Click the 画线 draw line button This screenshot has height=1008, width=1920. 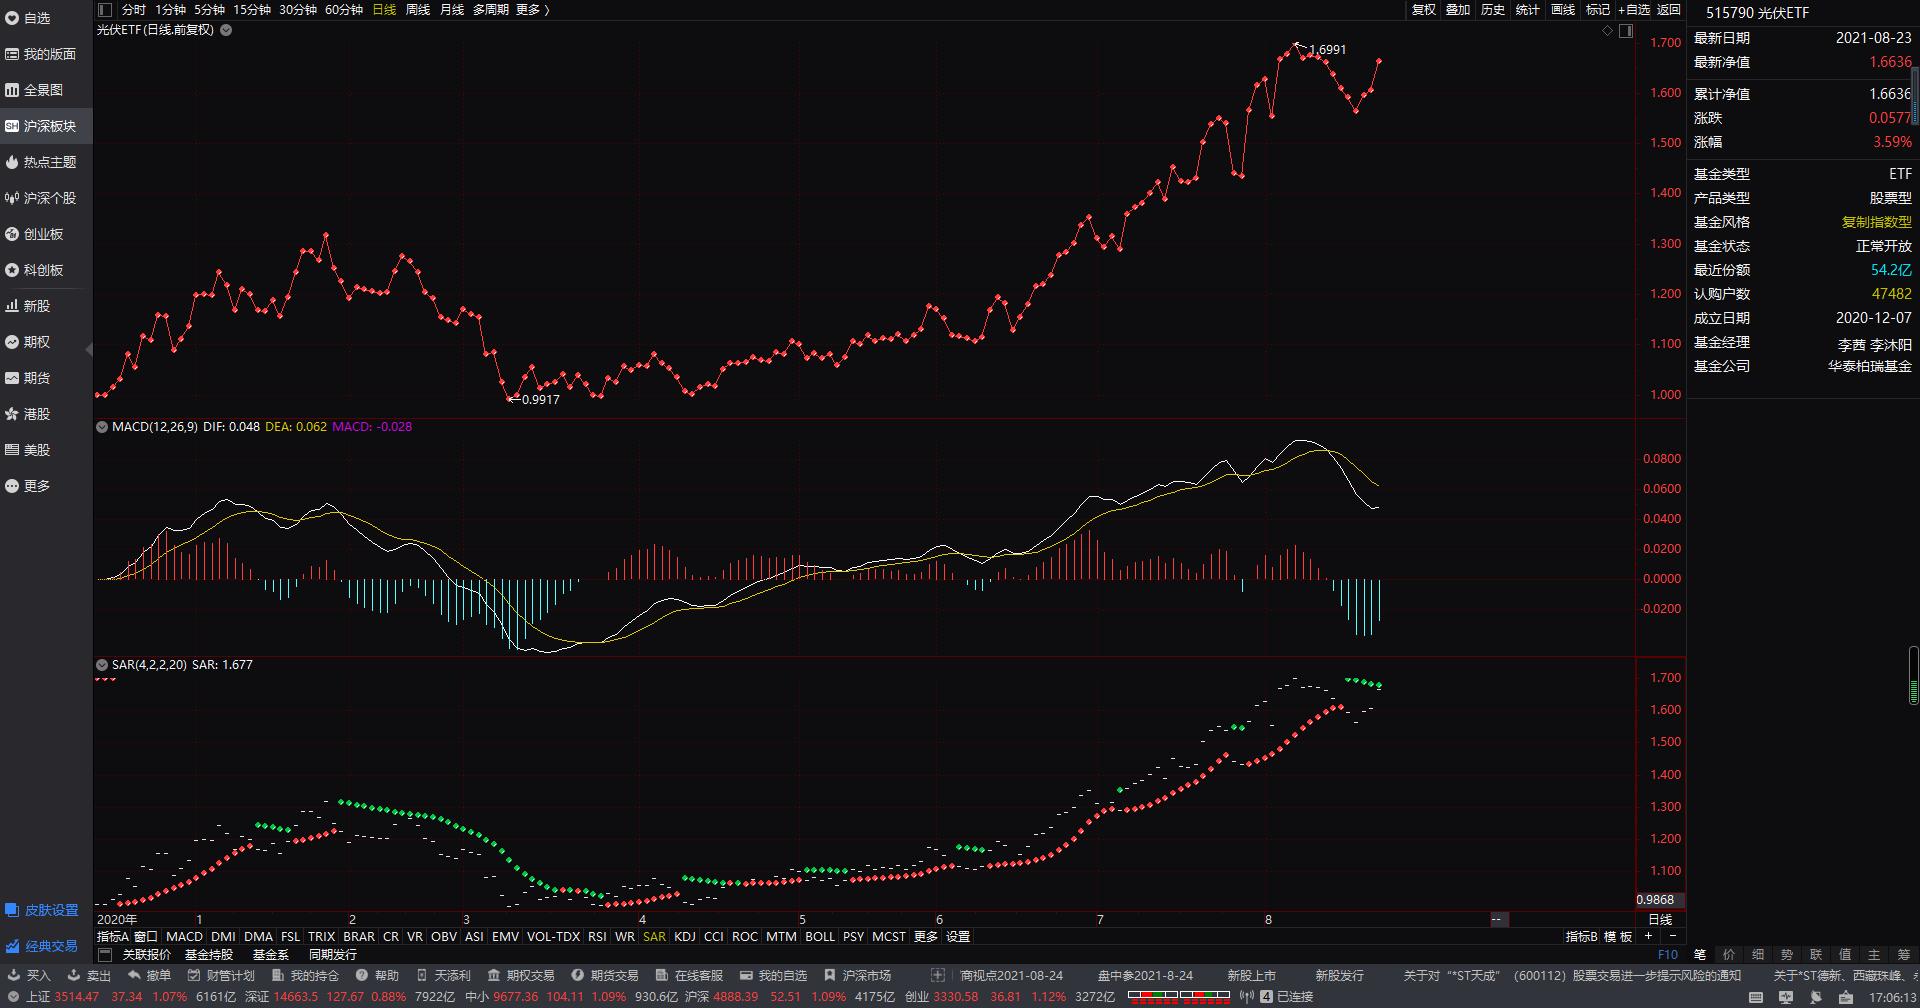1563,9
